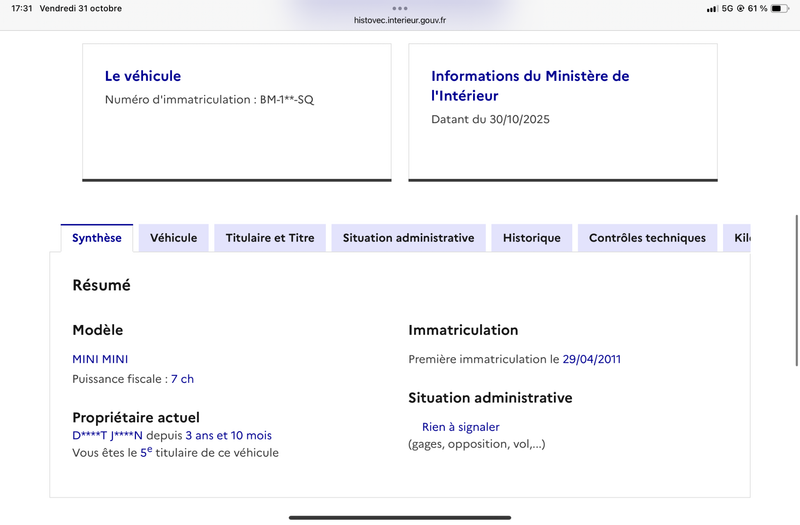Go to the Historique tab
This screenshot has height=525, width=800.
532,238
